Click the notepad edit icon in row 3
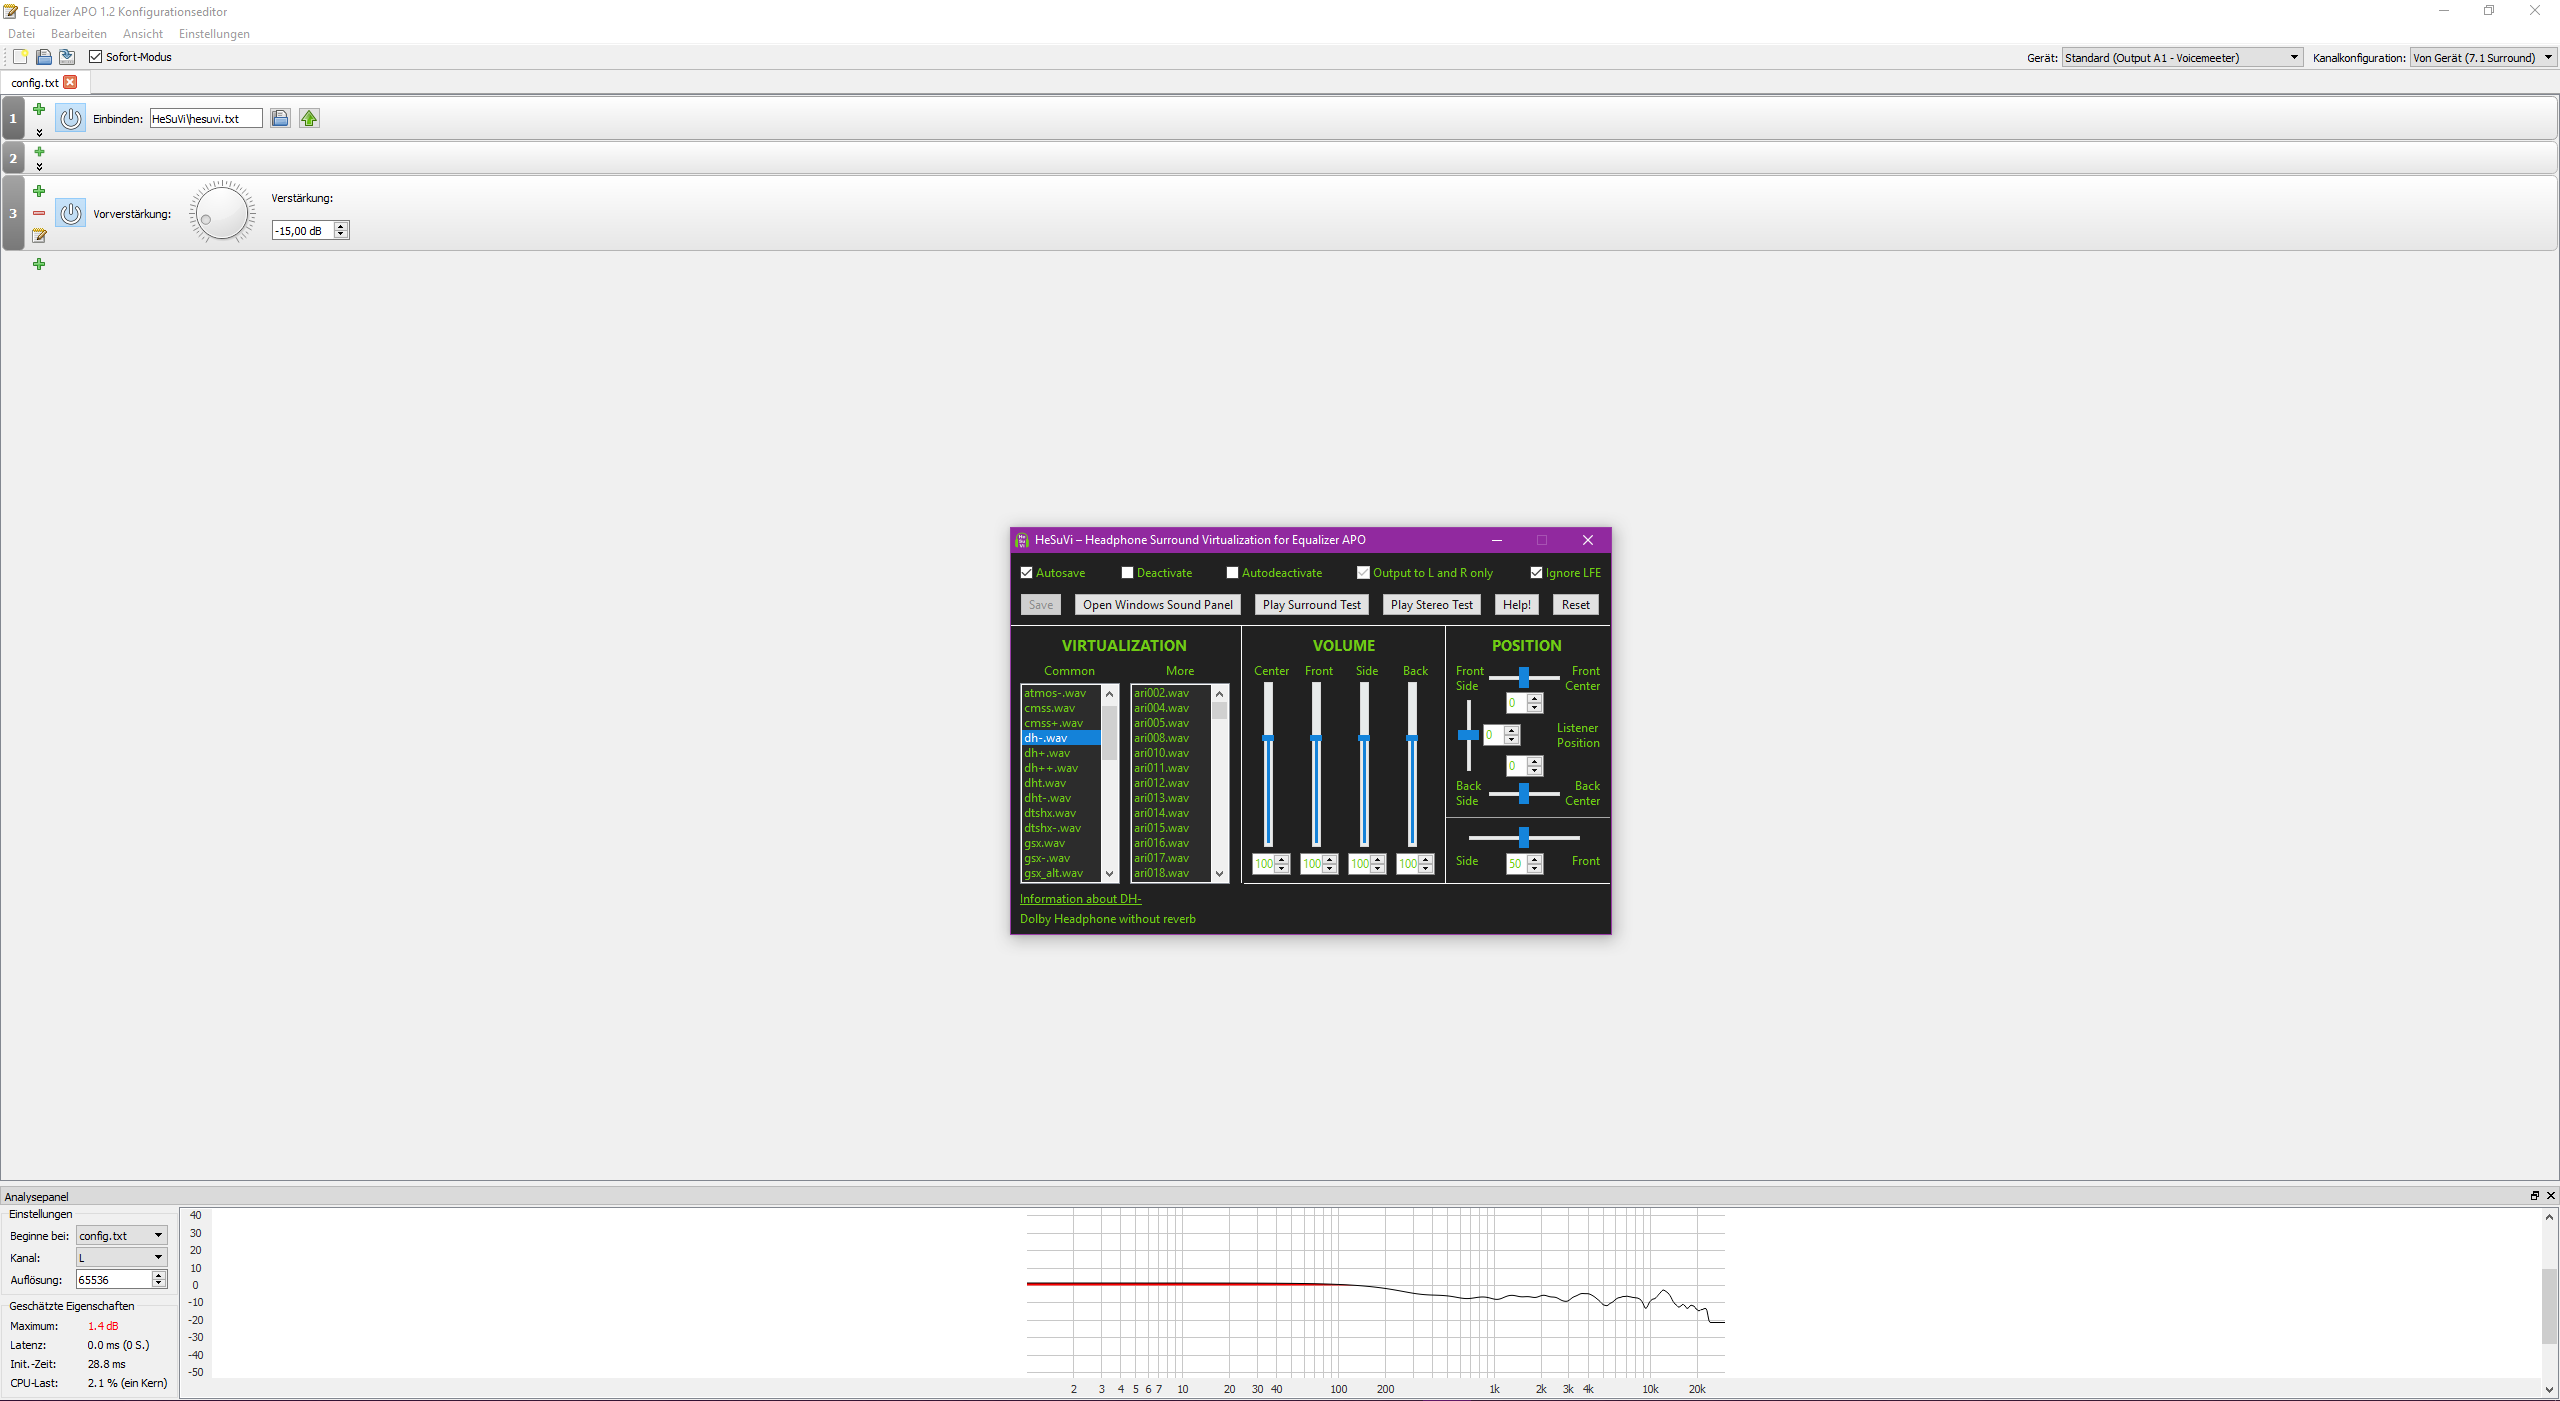The width and height of the screenshot is (2560, 1401). 39,236
